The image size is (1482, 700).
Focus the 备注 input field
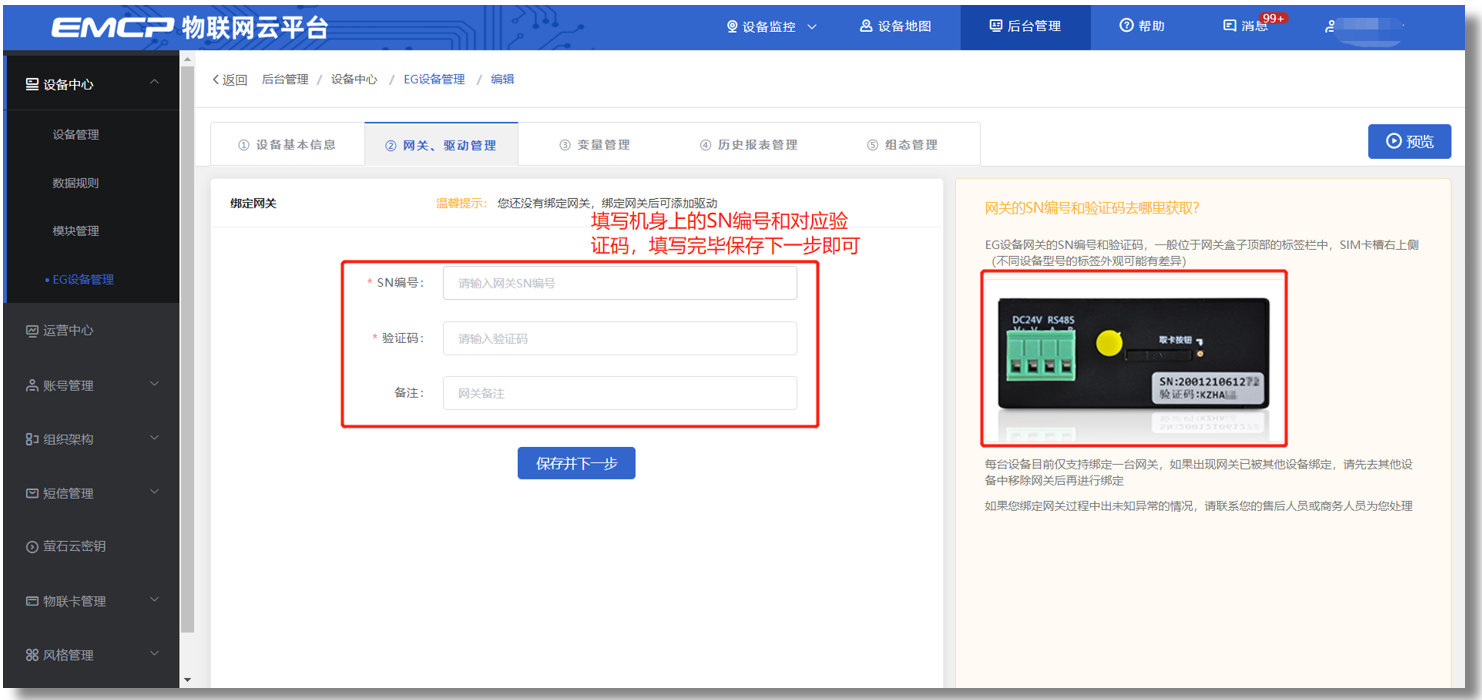click(x=620, y=393)
